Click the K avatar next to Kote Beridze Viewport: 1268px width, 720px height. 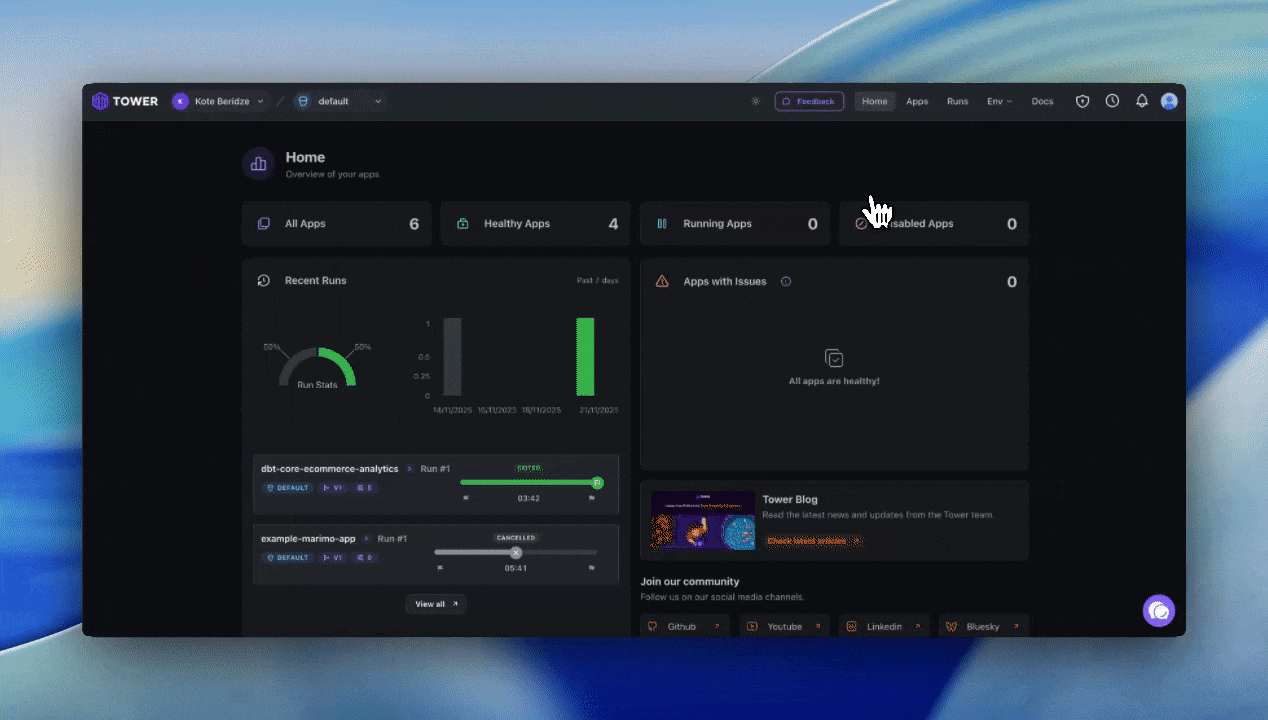(180, 101)
